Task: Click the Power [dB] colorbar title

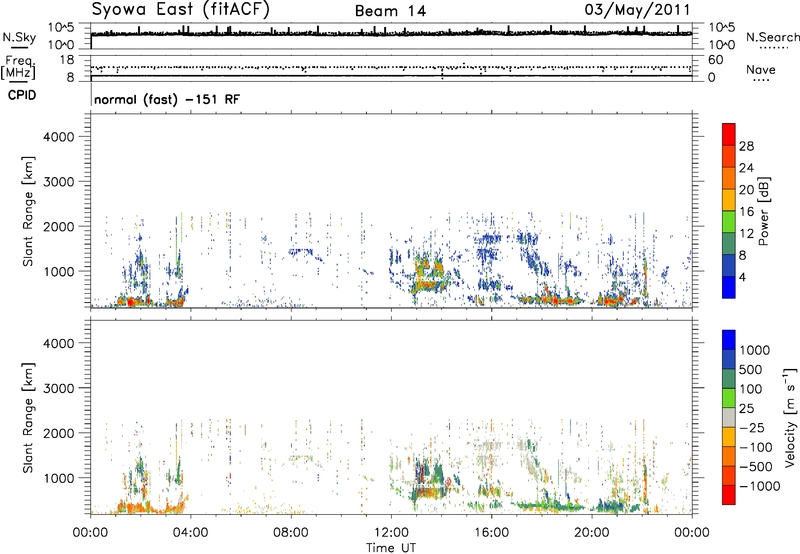Action: pos(763,211)
